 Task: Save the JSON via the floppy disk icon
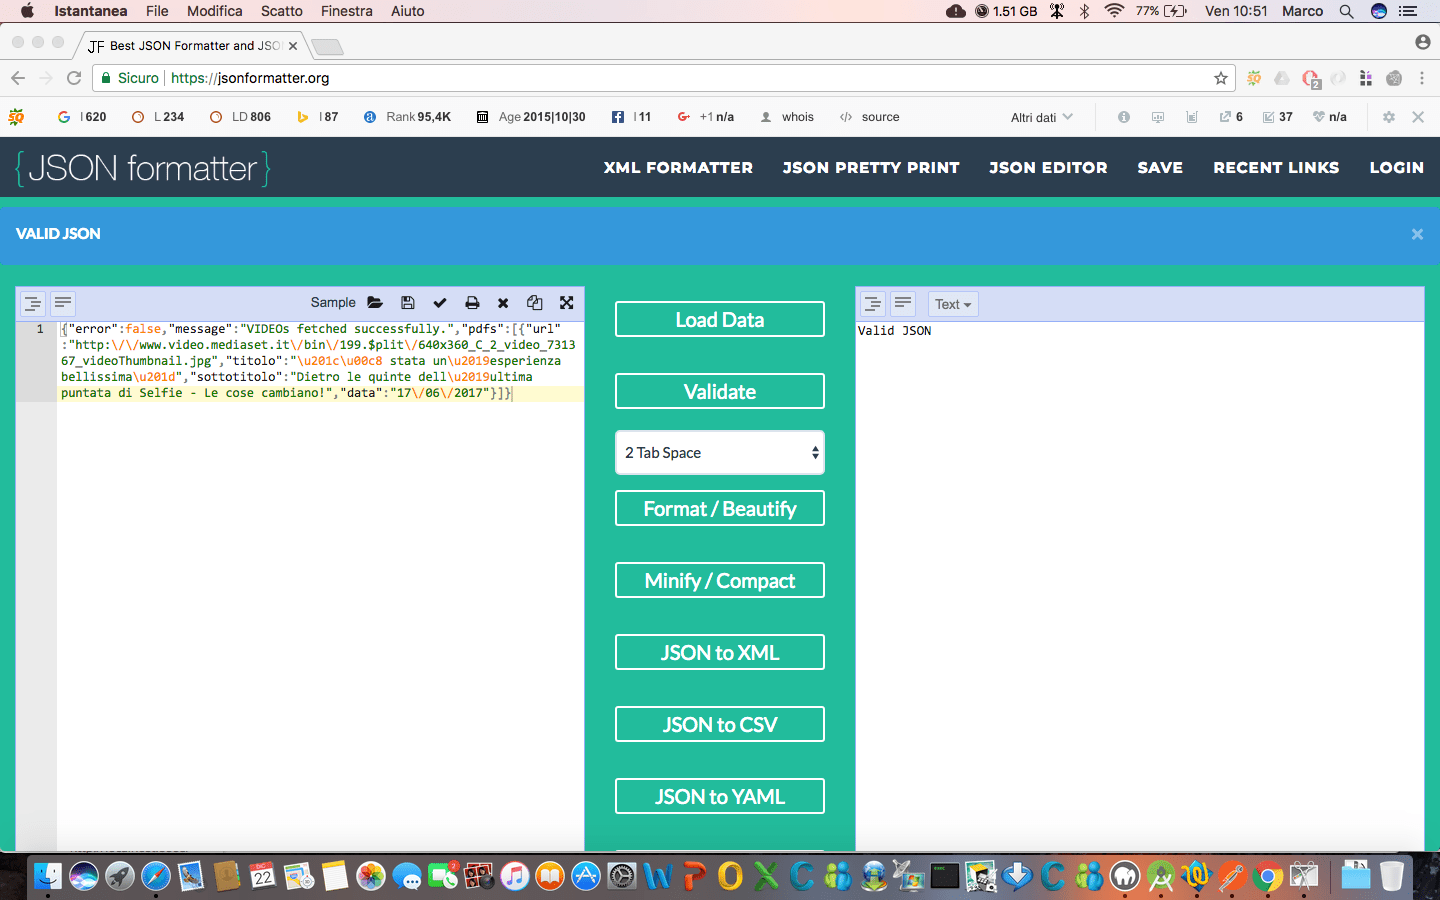pyautogui.click(x=407, y=302)
